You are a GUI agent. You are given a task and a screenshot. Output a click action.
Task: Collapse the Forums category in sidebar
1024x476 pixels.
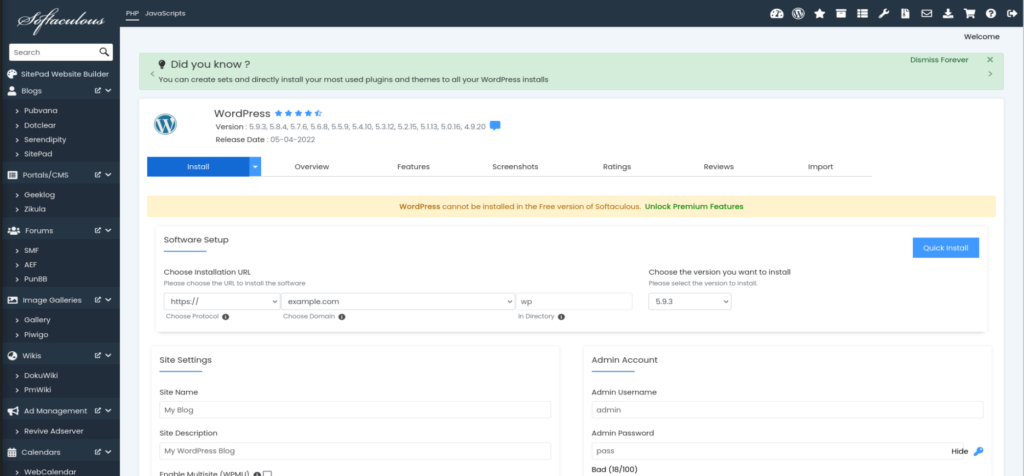point(108,230)
